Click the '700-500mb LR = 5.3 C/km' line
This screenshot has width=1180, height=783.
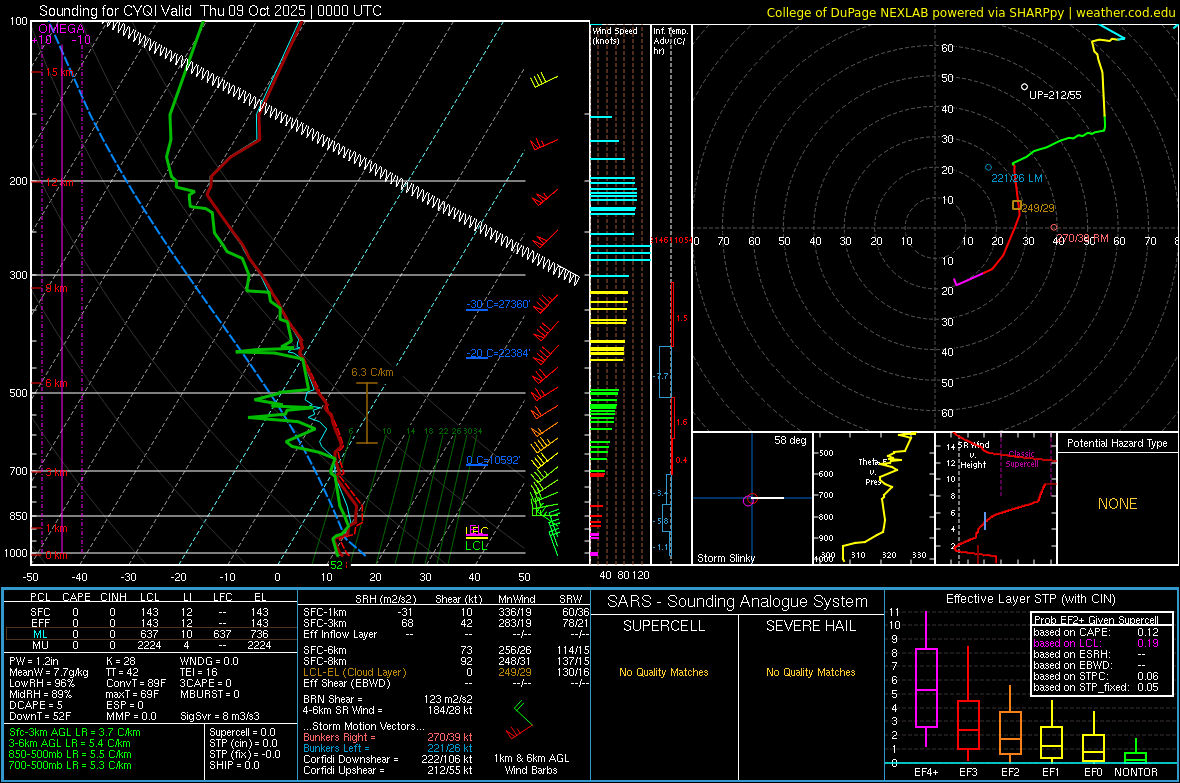pyautogui.click(x=70, y=765)
